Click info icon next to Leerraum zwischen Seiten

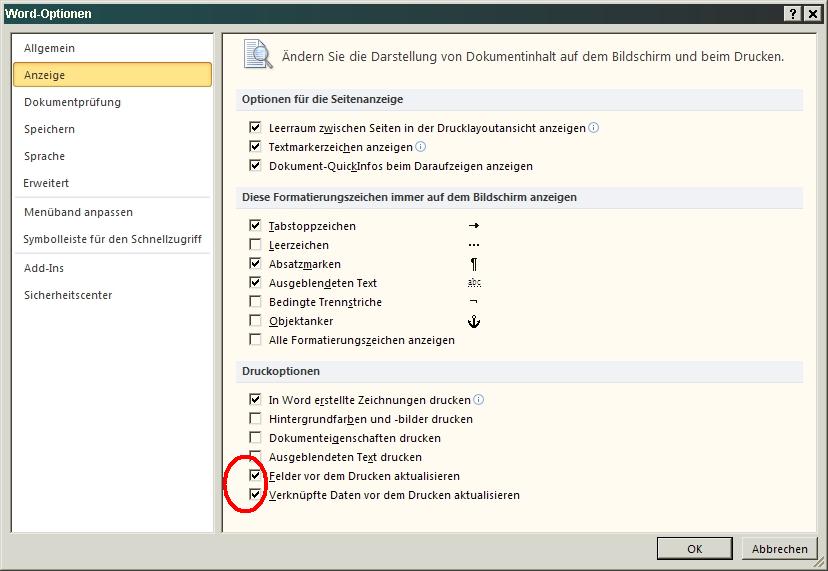(594, 128)
